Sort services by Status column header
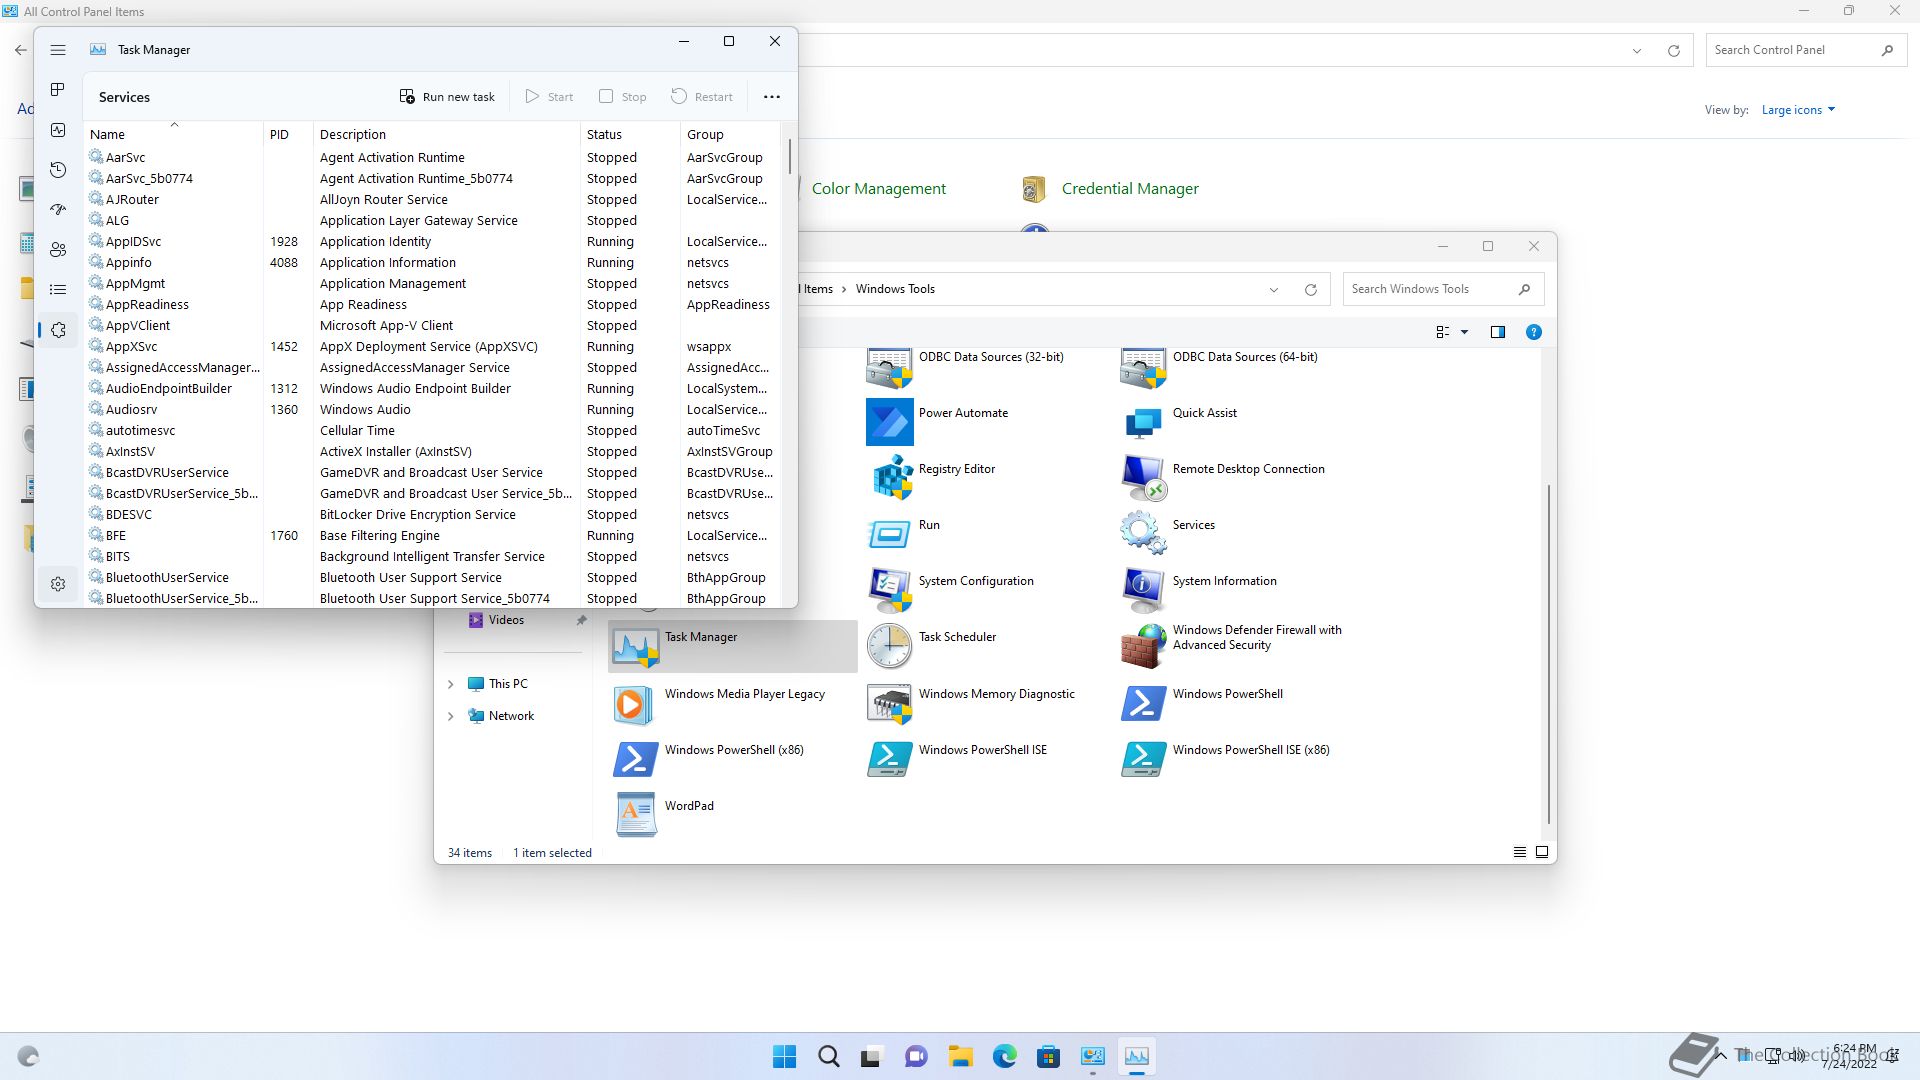 [630, 134]
